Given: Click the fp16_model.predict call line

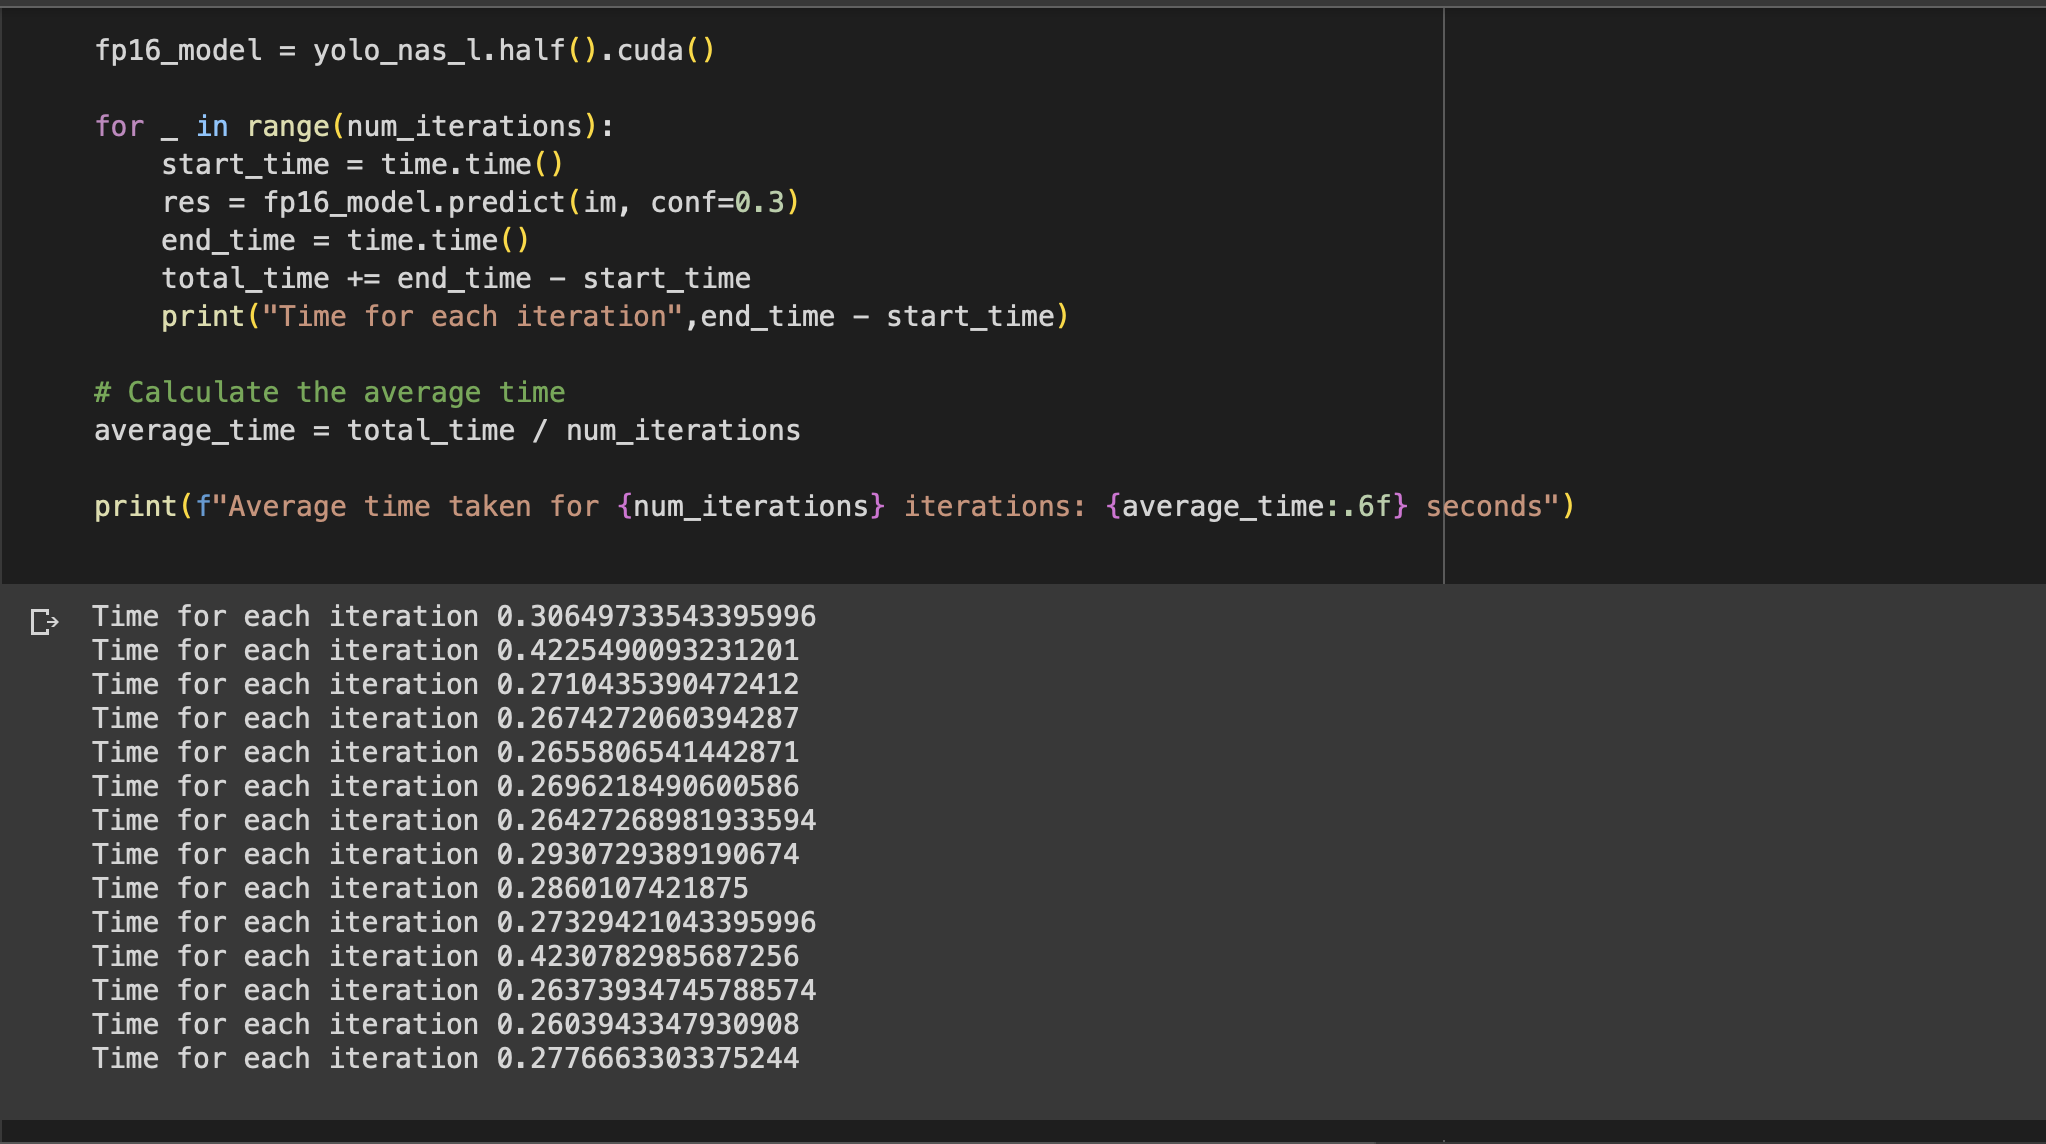Looking at the screenshot, I should pos(480,201).
